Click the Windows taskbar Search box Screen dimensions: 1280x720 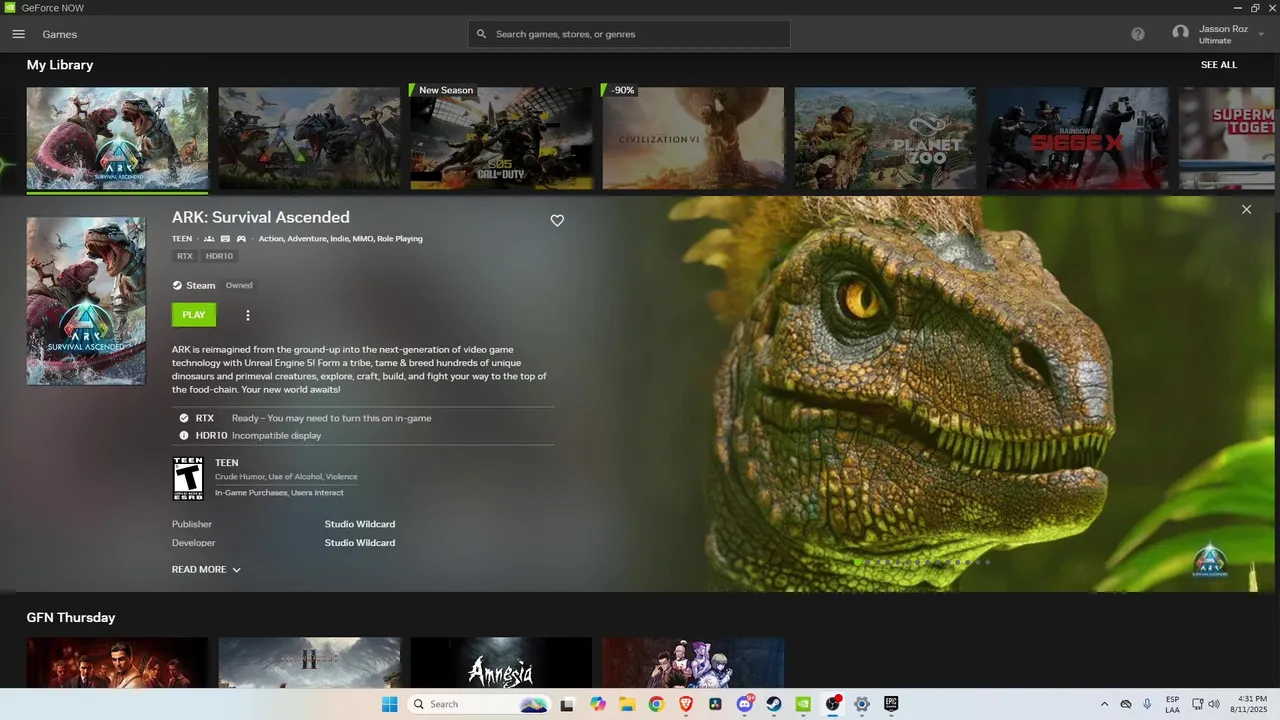[479, 704]
